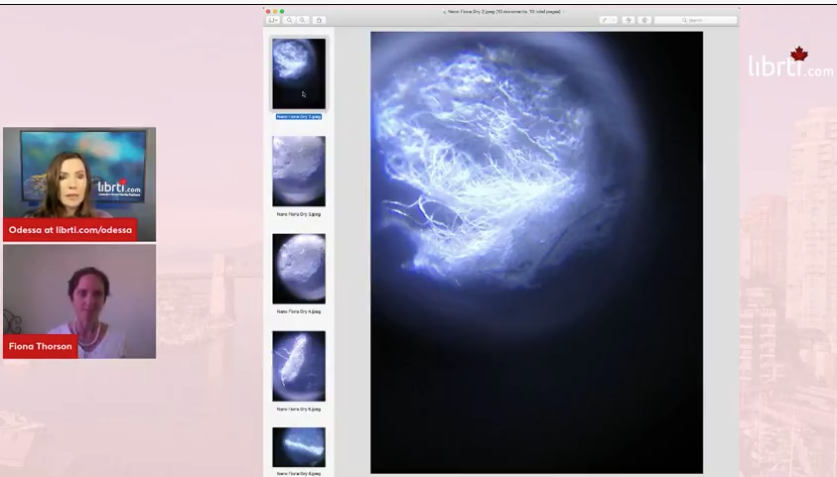Click the Fiona Thorson name label

click(x=40, y=347)
